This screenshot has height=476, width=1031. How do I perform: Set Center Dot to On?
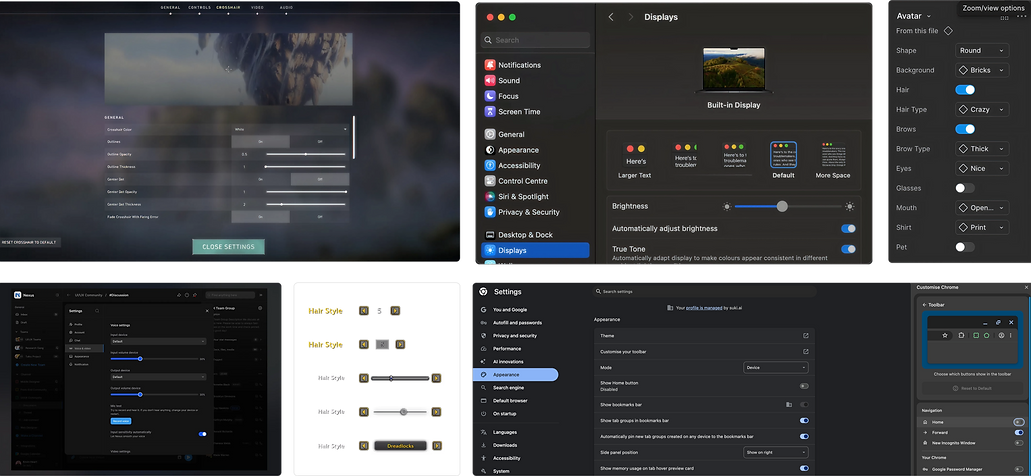260,179
